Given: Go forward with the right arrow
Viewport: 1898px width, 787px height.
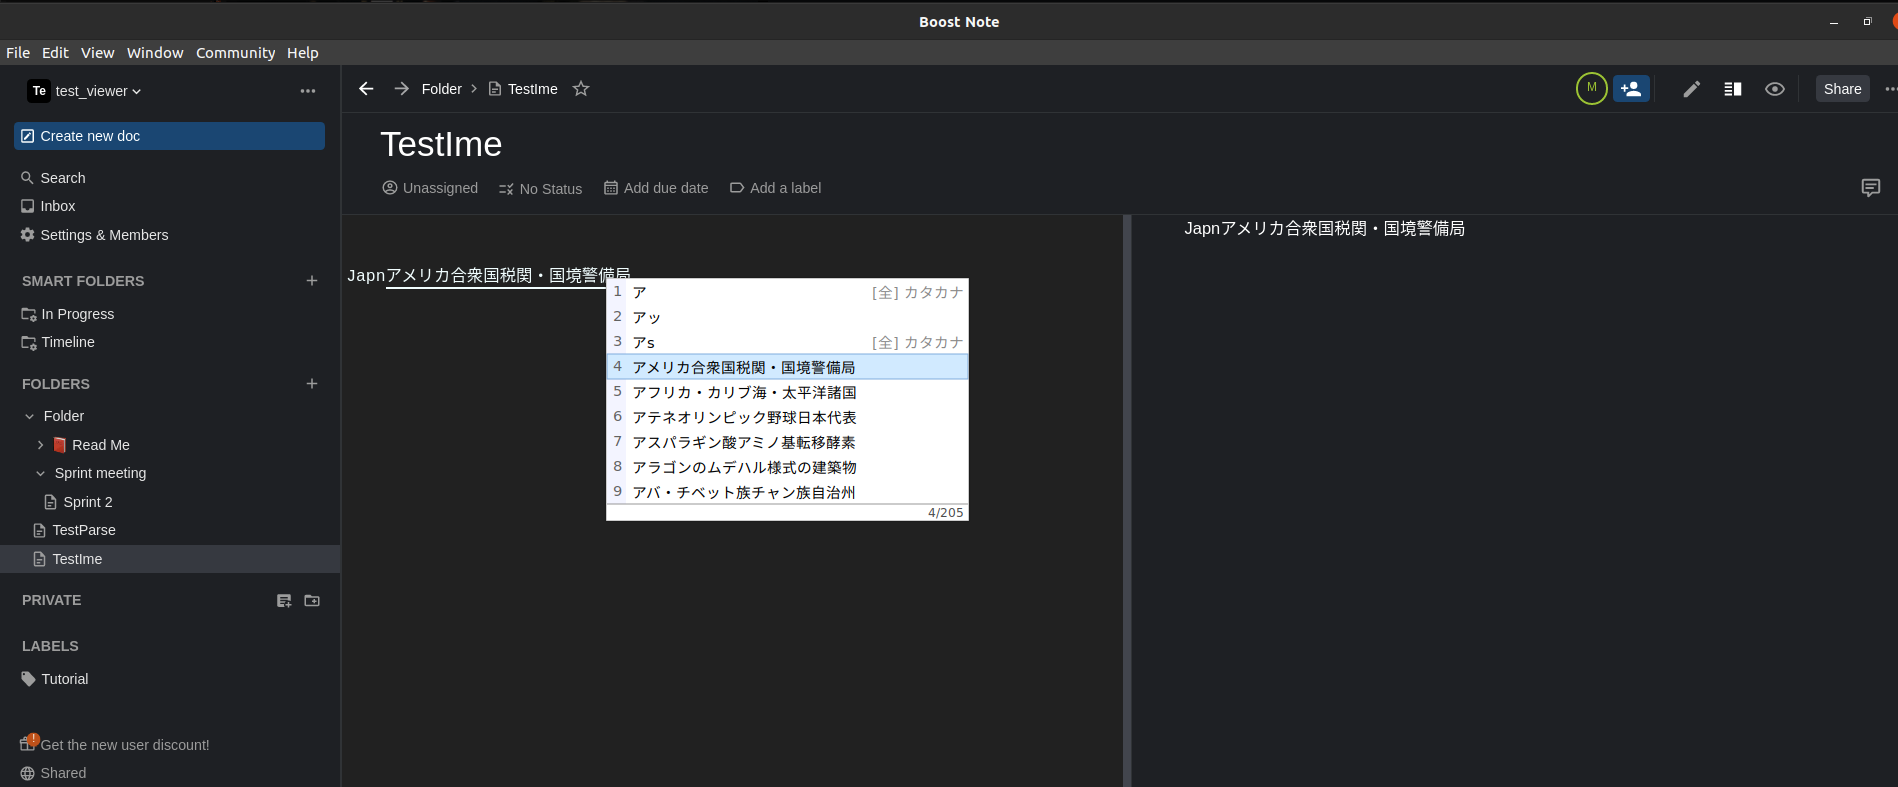Looking at the screenshot, I should [x=402, y=89].
